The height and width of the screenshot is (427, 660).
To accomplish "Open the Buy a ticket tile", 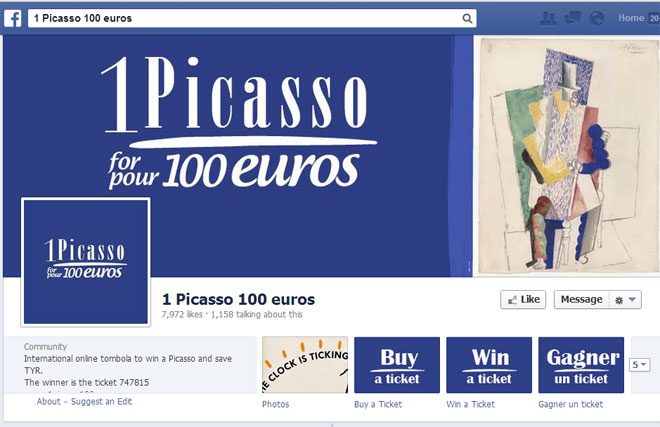I will pyautogui.click(x=397, y=365).
